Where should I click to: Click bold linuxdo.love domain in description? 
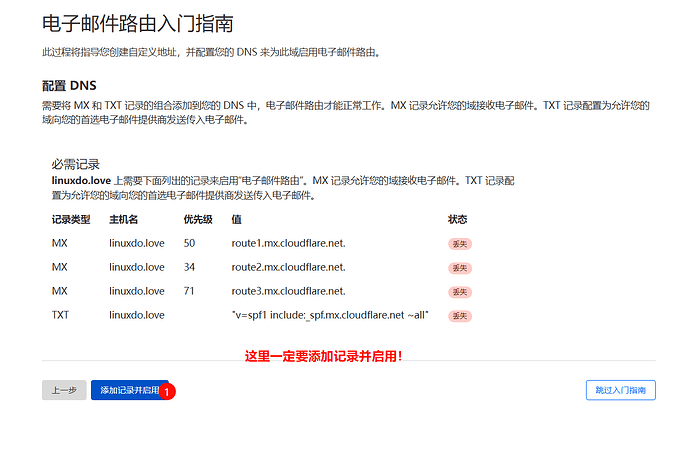coord(81,180)
